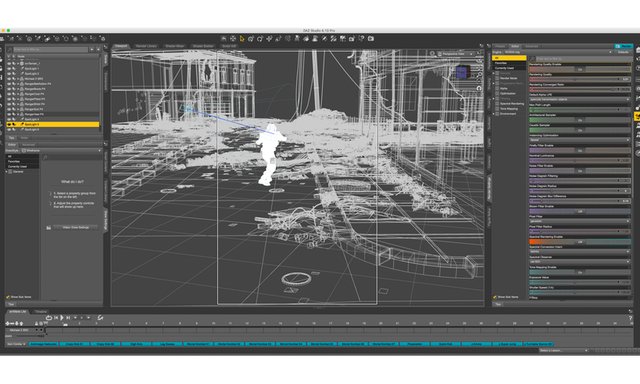Click the Scene pane filter text field
This screenshot has height=384, width=640.
[x=51, y=49]
